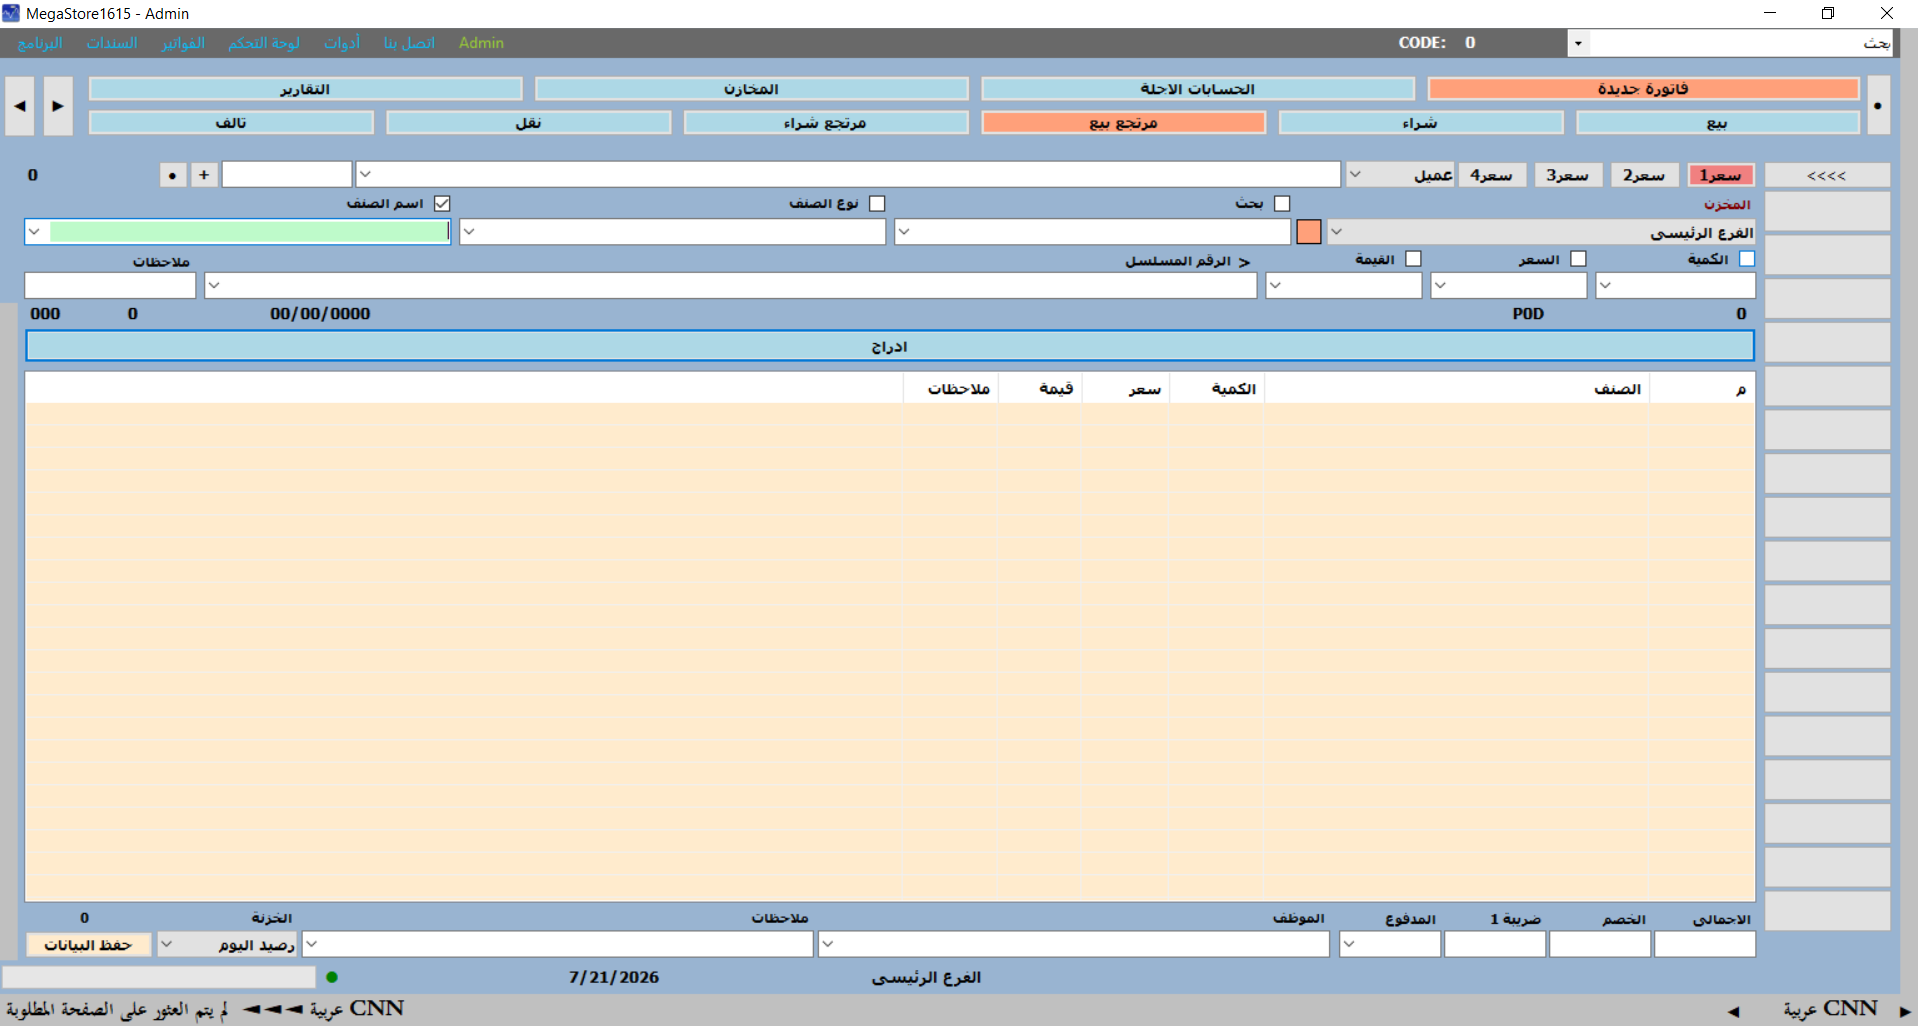The height and width of the screenshot is (1026, 1918).
Task: Click the Admin menu item
Action: [x=481, y=43]
